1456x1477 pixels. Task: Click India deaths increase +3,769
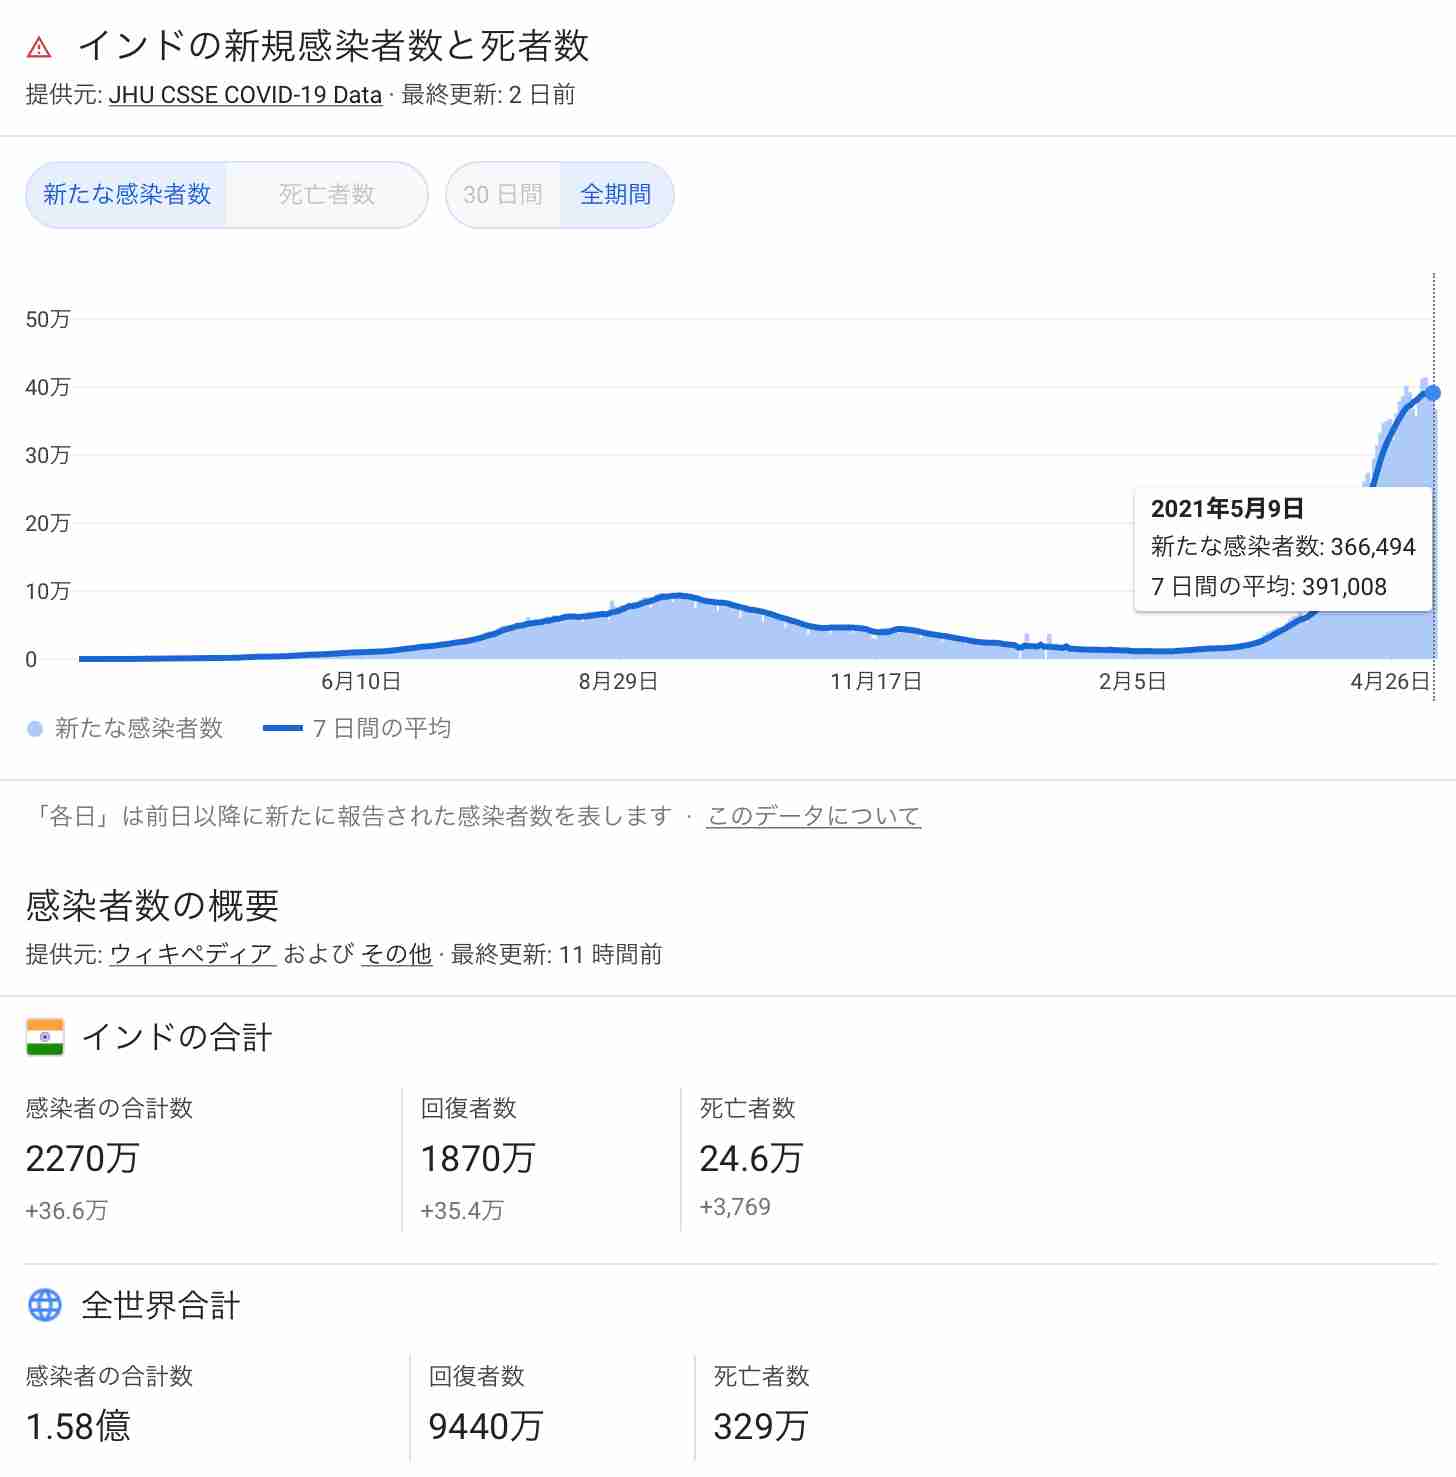(735, 1207)
